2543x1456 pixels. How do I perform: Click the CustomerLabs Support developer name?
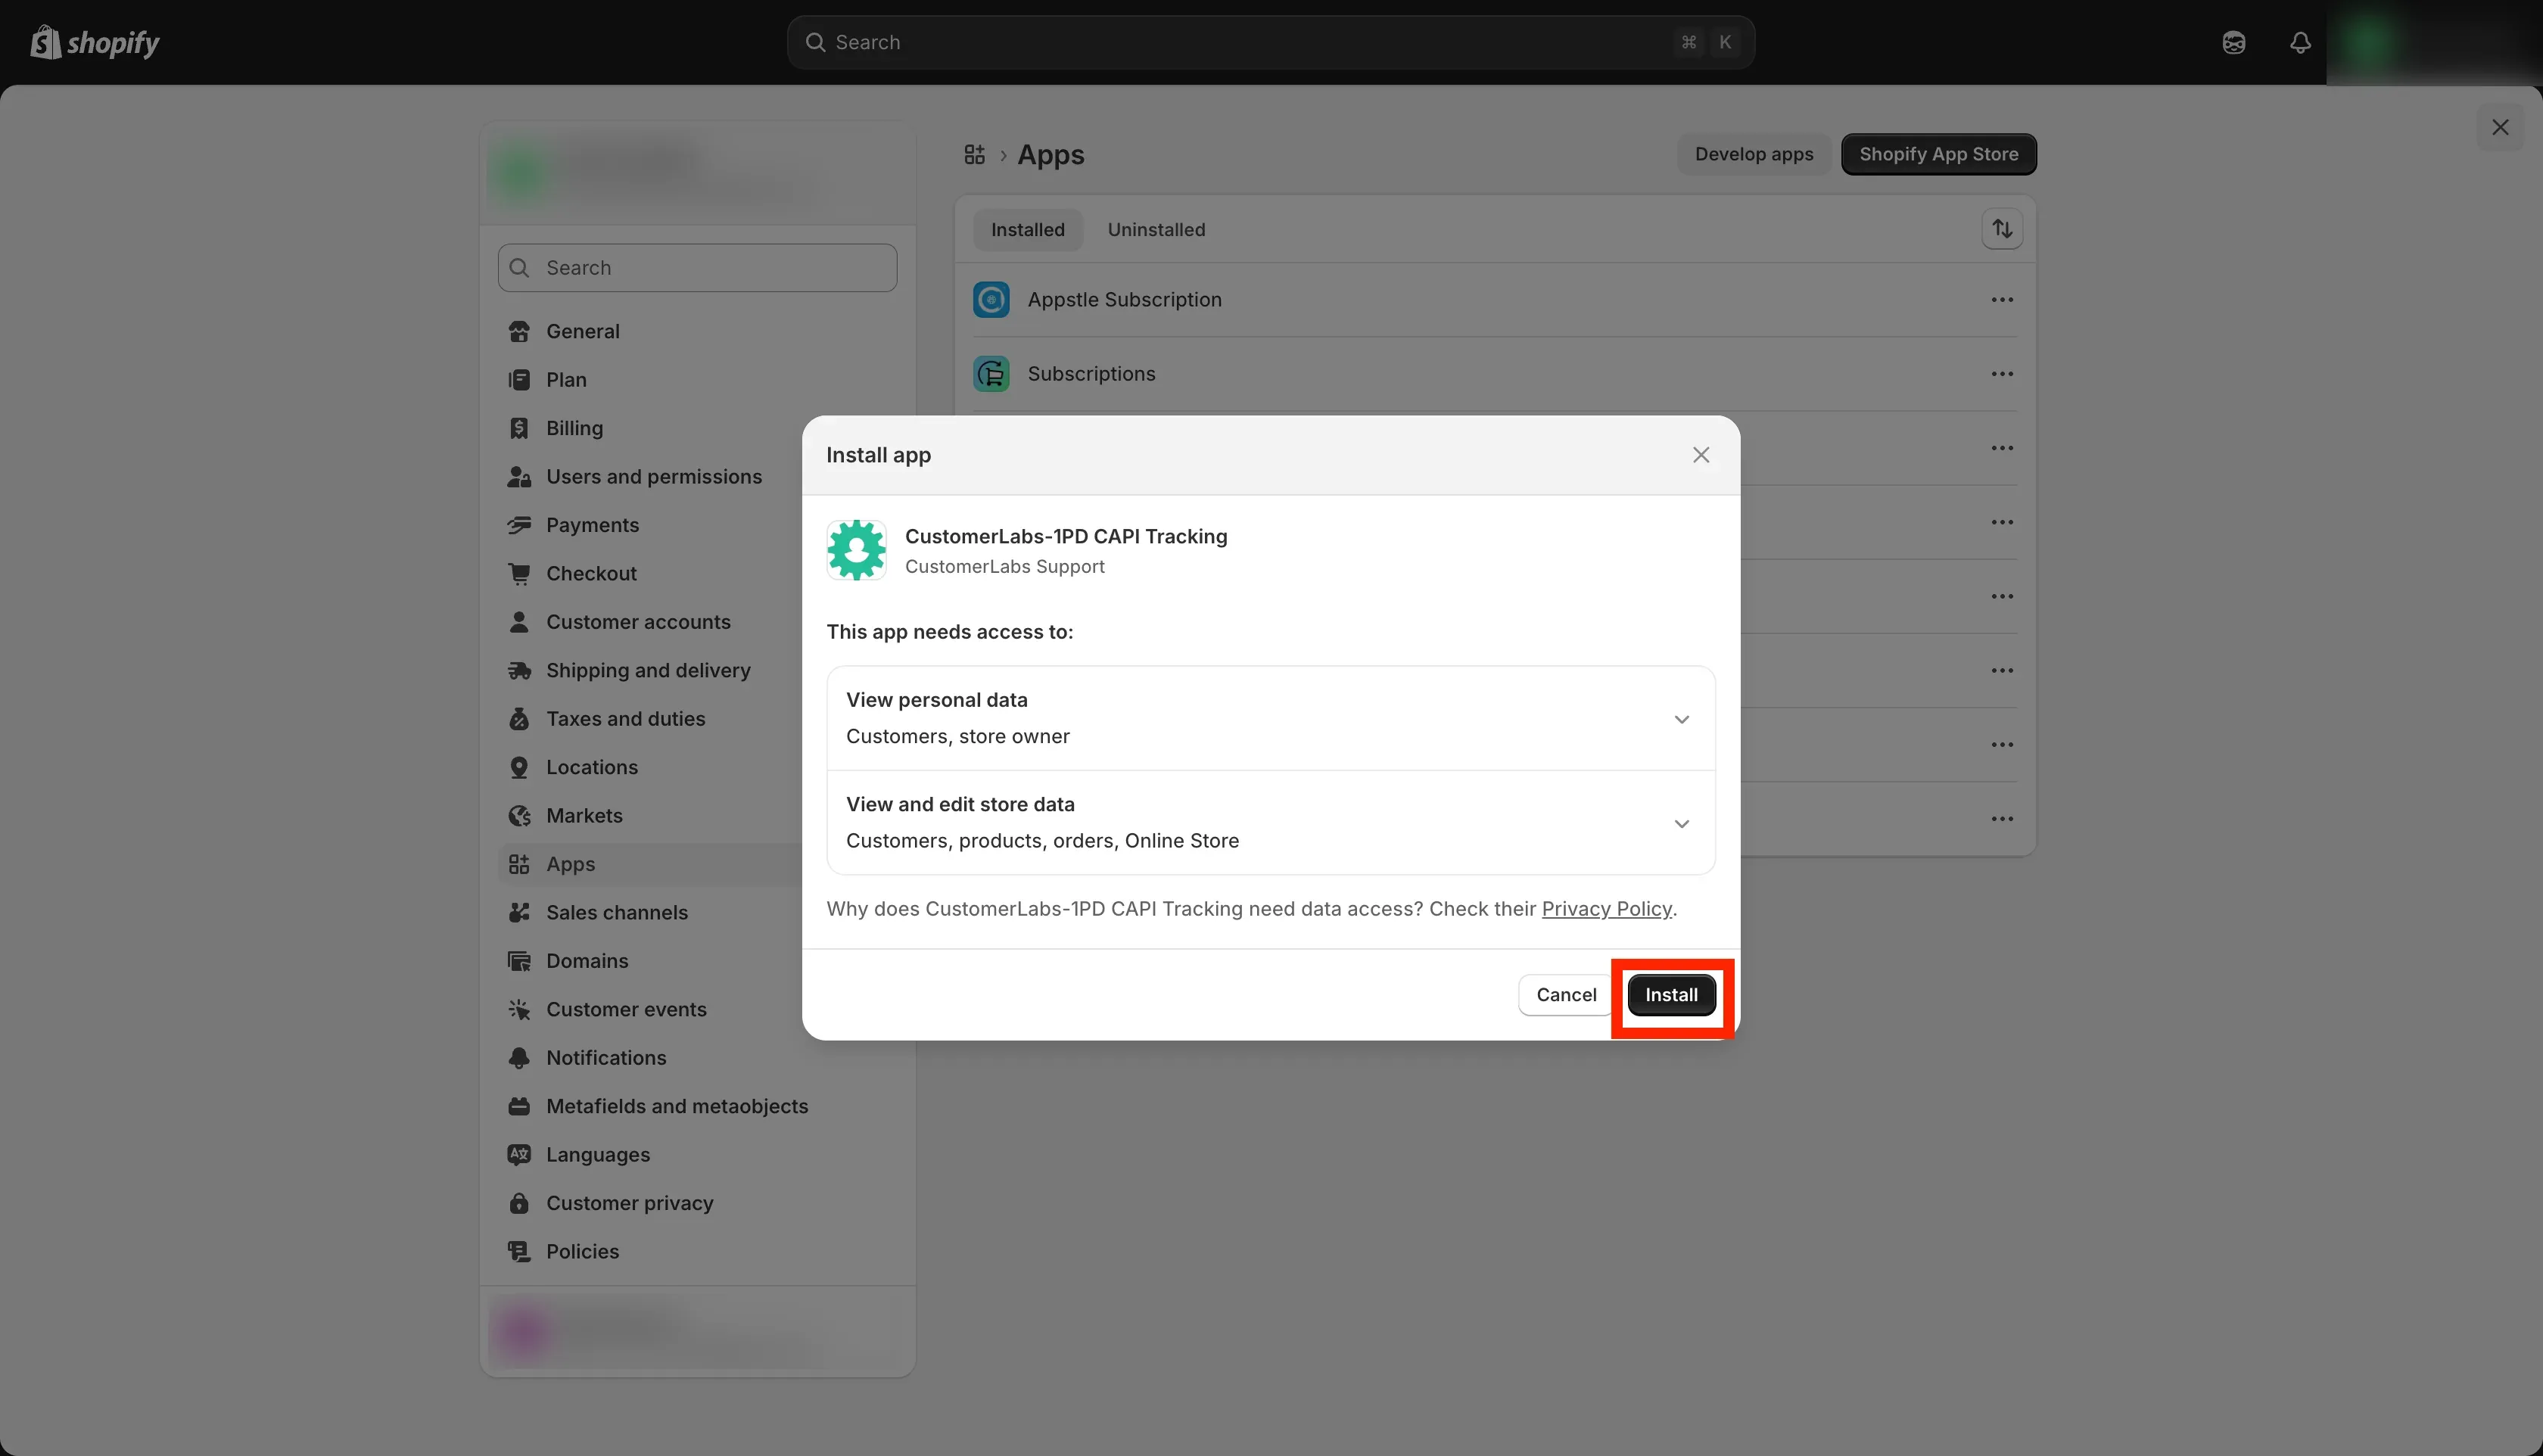[1004, 567]
